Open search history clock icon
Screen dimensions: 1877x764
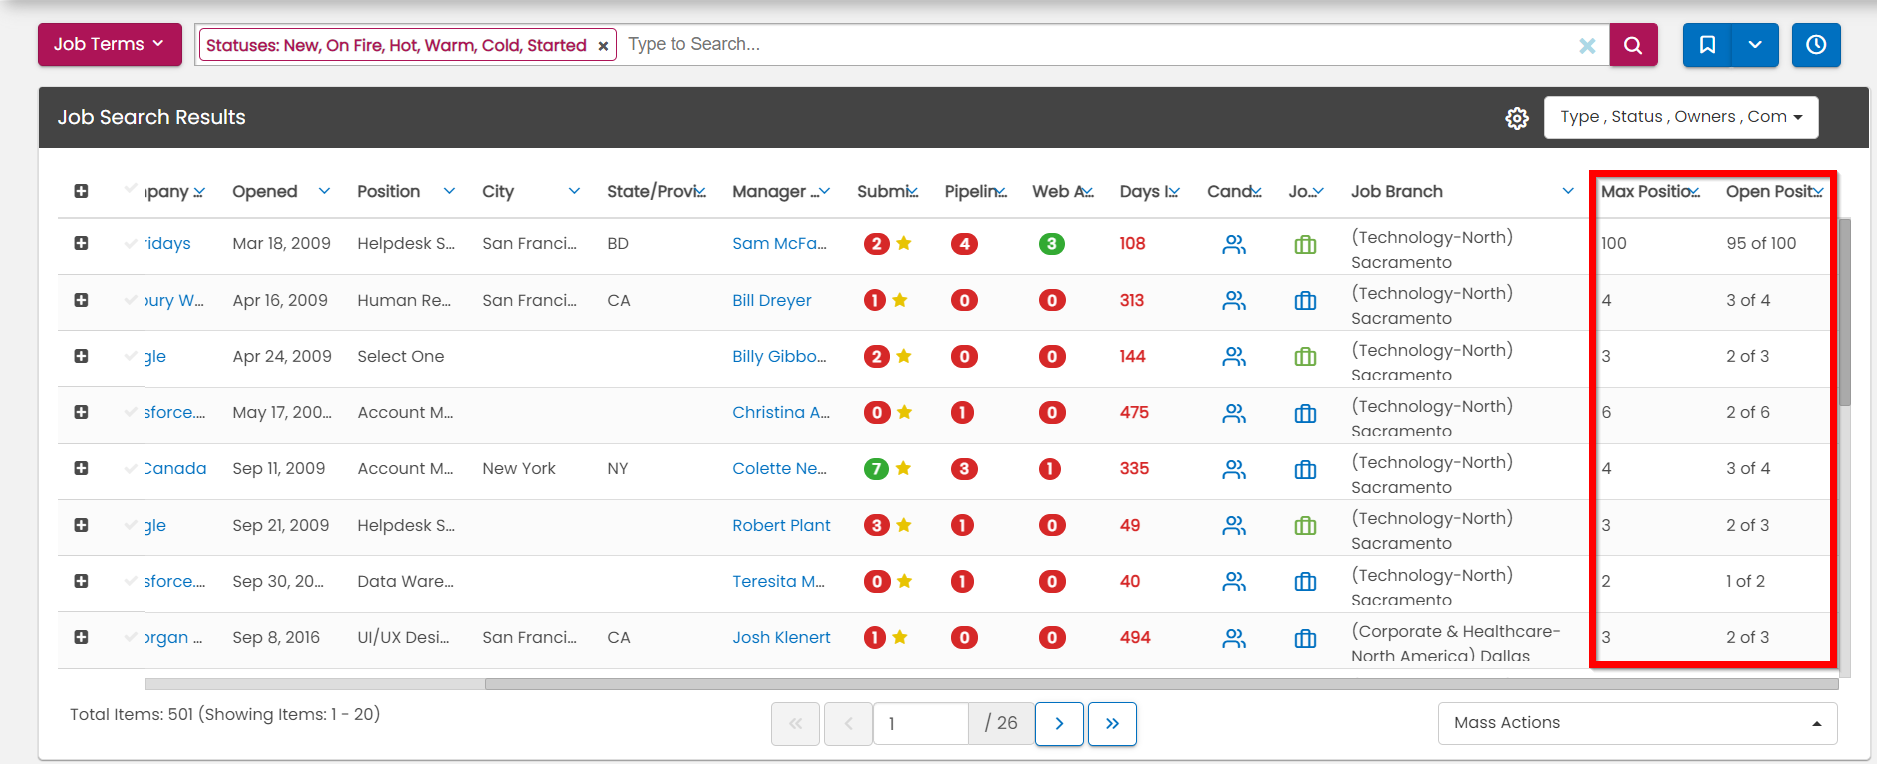pyautogui.click(x=1815, y=45)
